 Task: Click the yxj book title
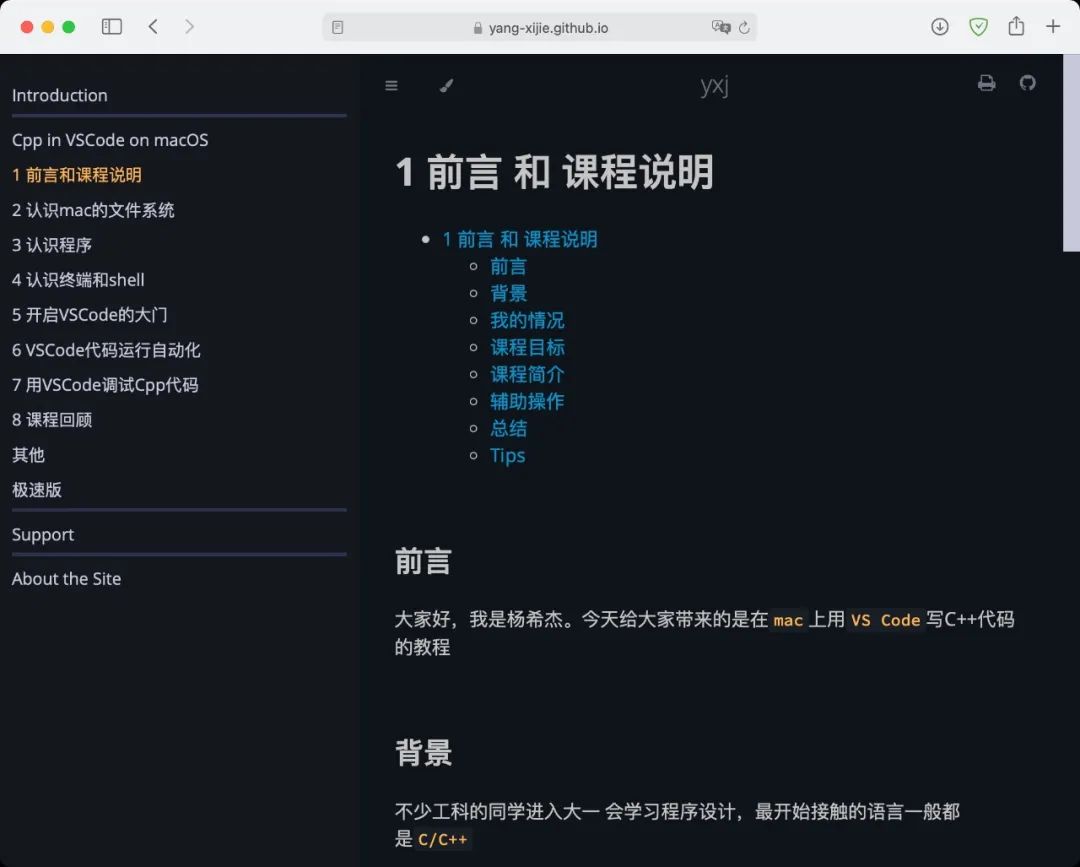tap(714, 85)
